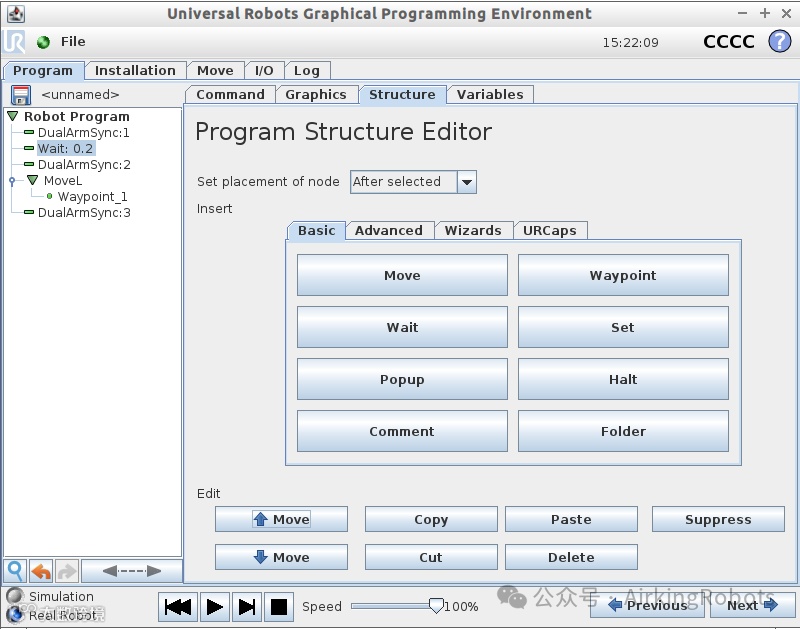This screenshot has height=629, width=800.
Task: Insert a Wait node
Action: (402, 328)
